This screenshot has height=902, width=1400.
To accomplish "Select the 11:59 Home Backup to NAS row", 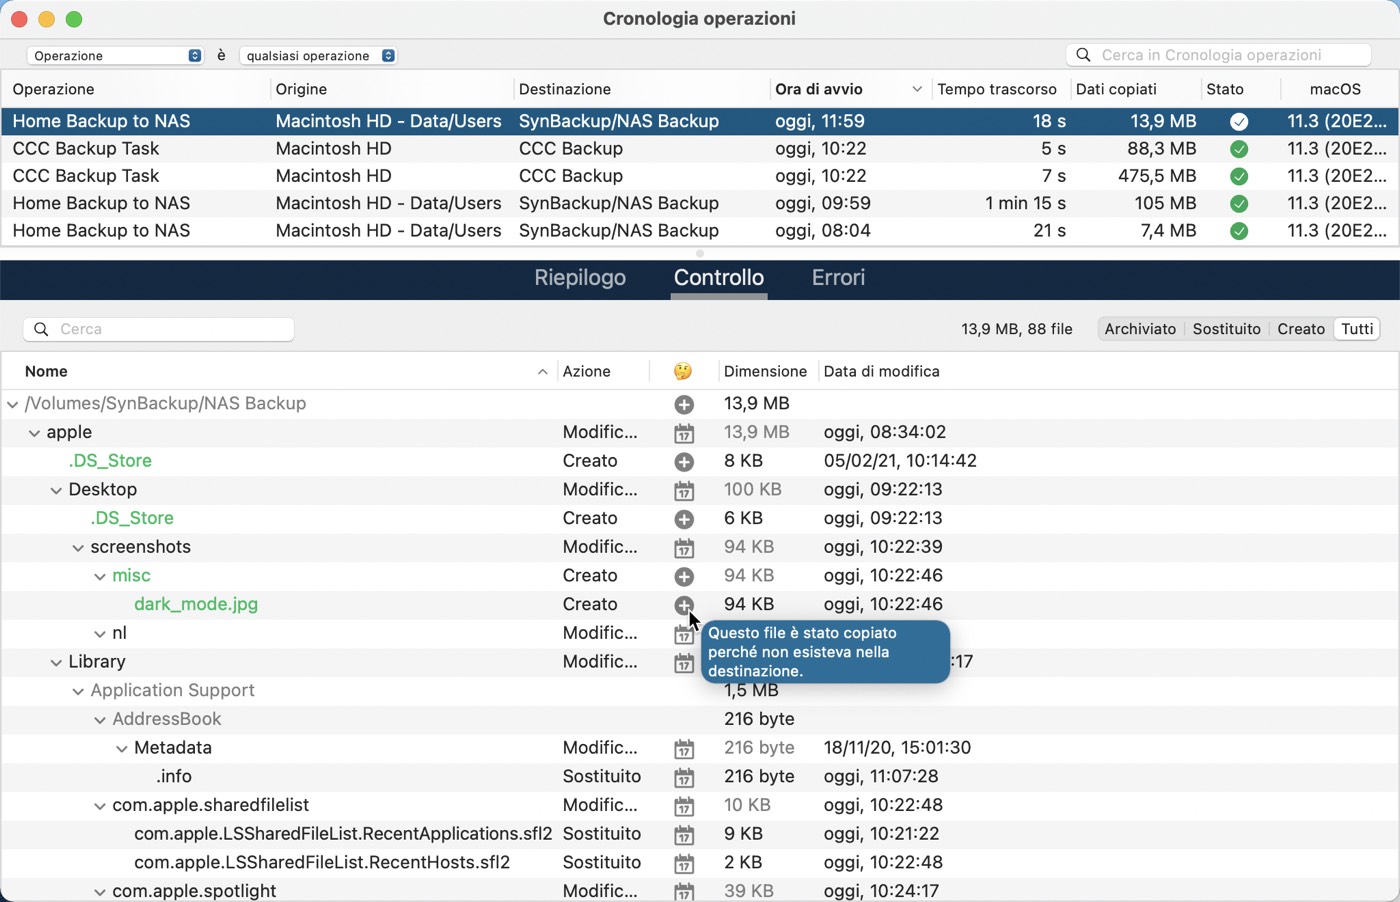I will pos(700,122).
